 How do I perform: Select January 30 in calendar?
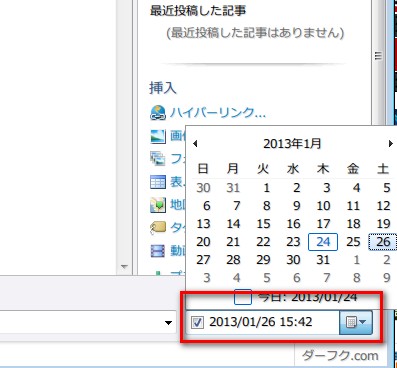click(293, 260)
